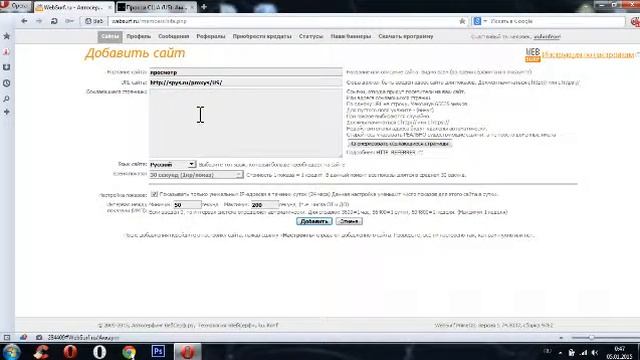
Task: Open the site language dropdown (Русский)
Action: coord(172,164)
